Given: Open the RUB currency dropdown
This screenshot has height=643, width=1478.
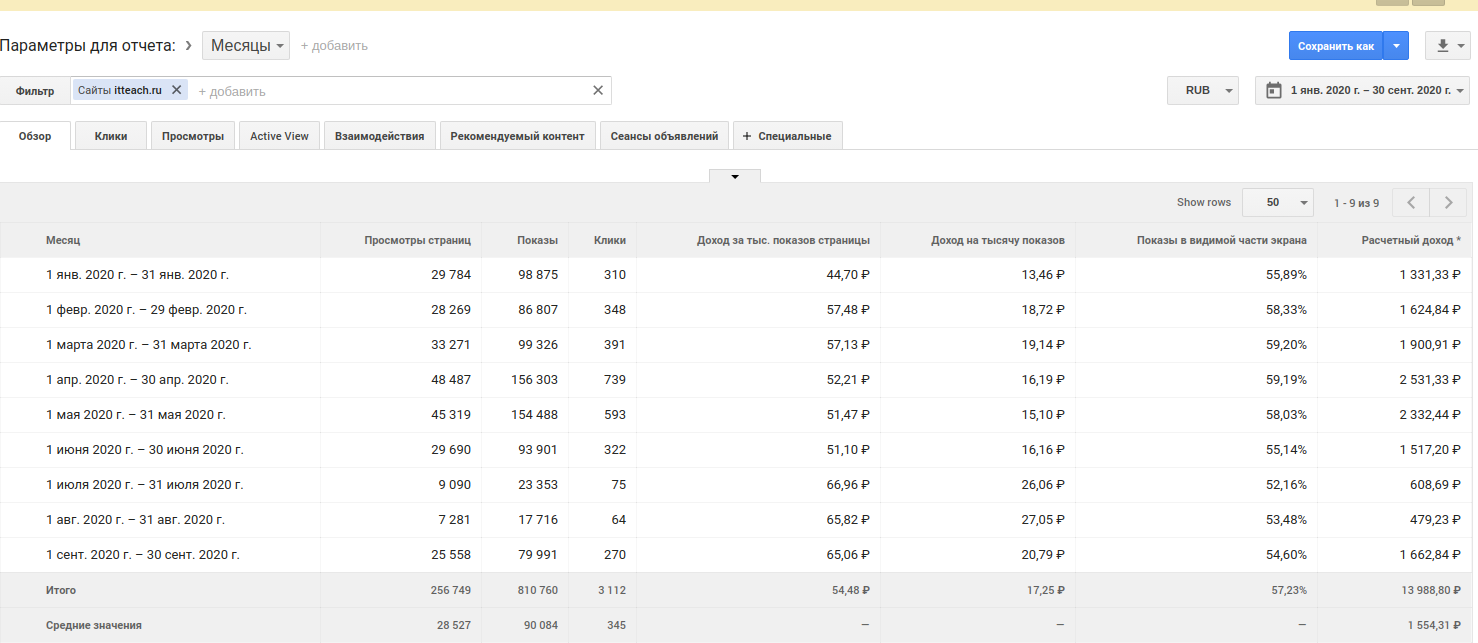Looking at the screenshot, I should 1203,90.
